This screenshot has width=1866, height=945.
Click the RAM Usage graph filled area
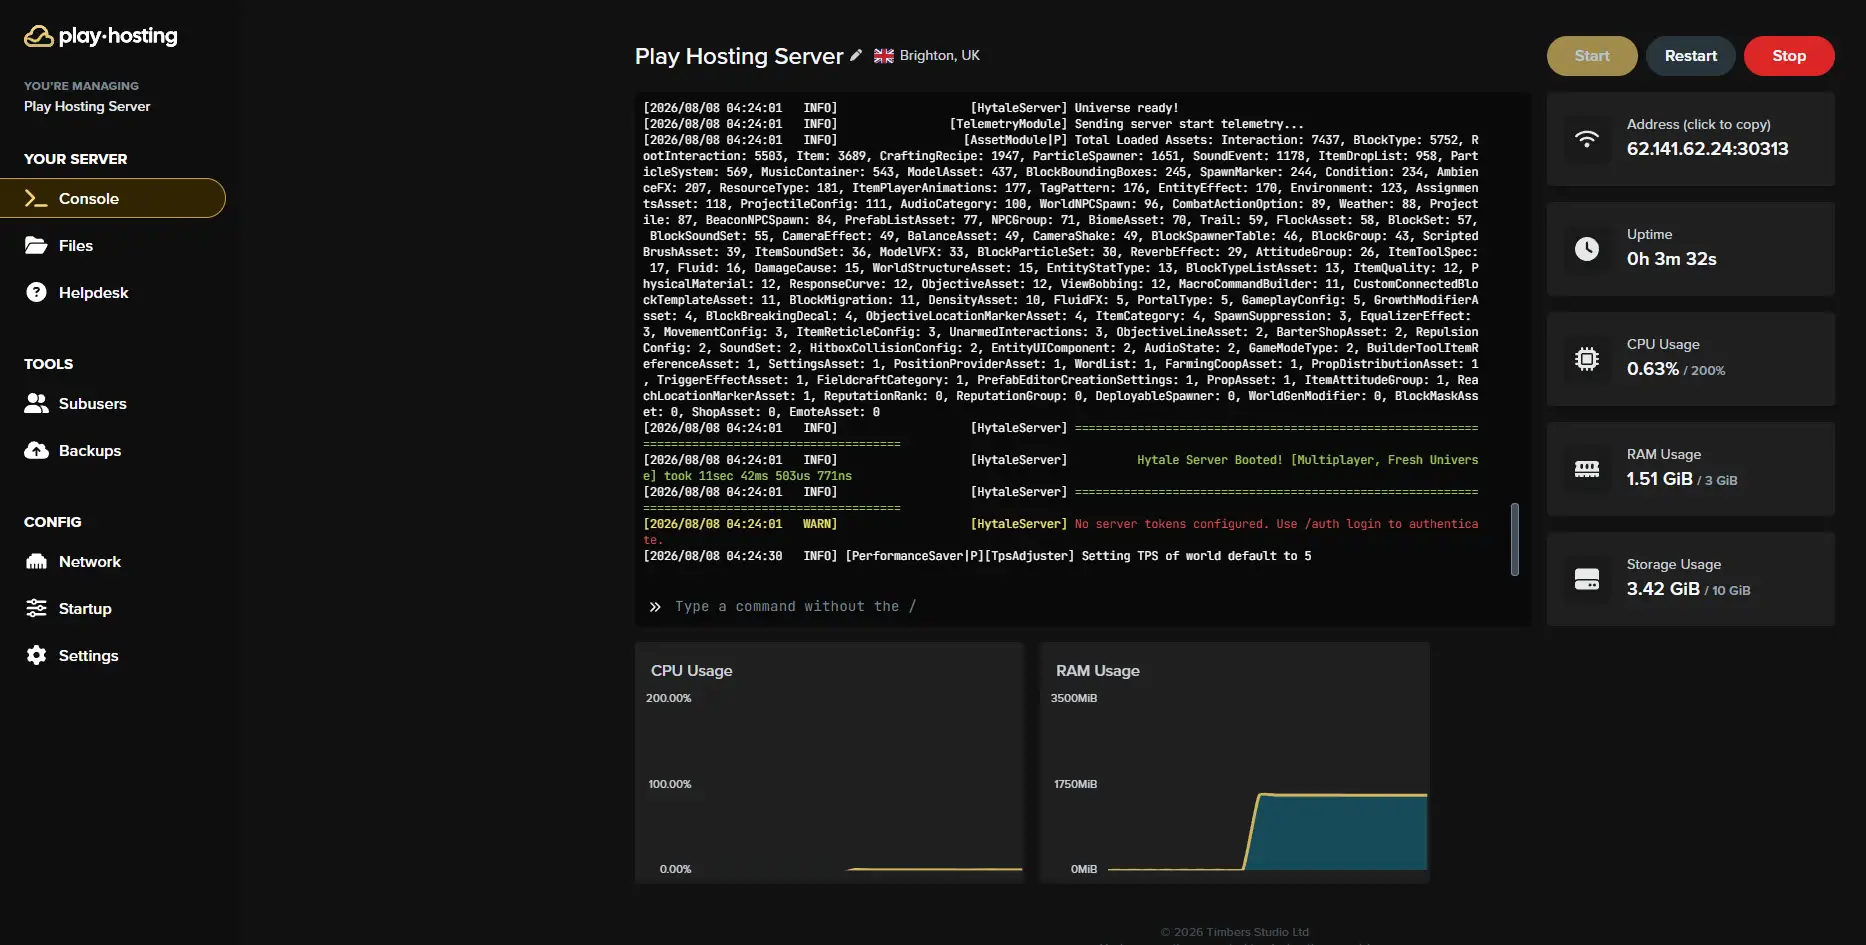pyautogui.click(x=1338, y=832)
